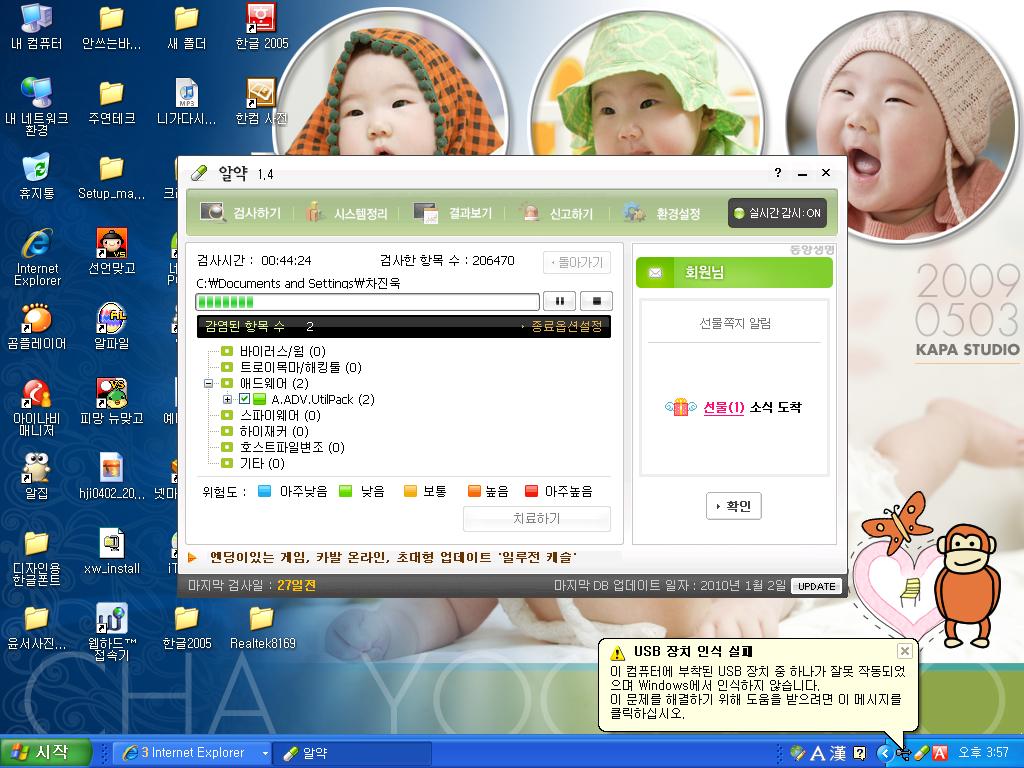Click the scan progress bar
The height and width of the screenshot is (768, 1024).
368,302
